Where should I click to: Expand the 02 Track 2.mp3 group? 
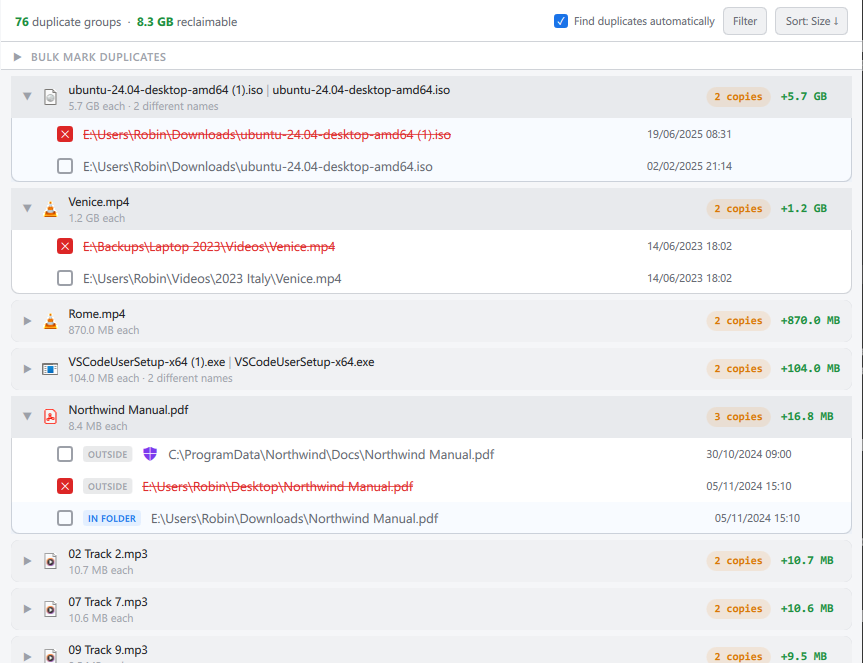[27, 561]
